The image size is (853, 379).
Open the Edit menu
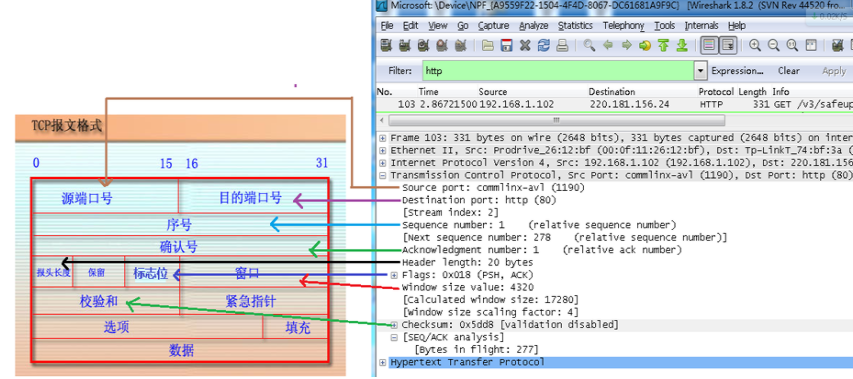pyautogui.click(x=410, y=26)
